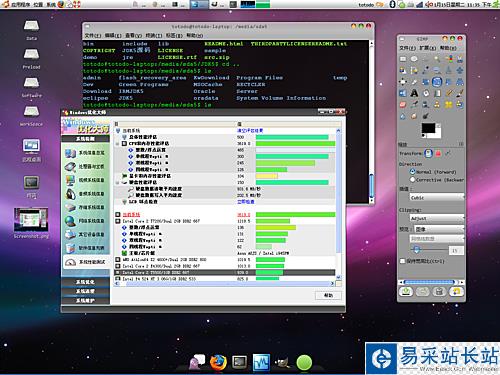Select the Ellipse Select tool in GIMP
The image size is (500, 375).
[414, 59]
